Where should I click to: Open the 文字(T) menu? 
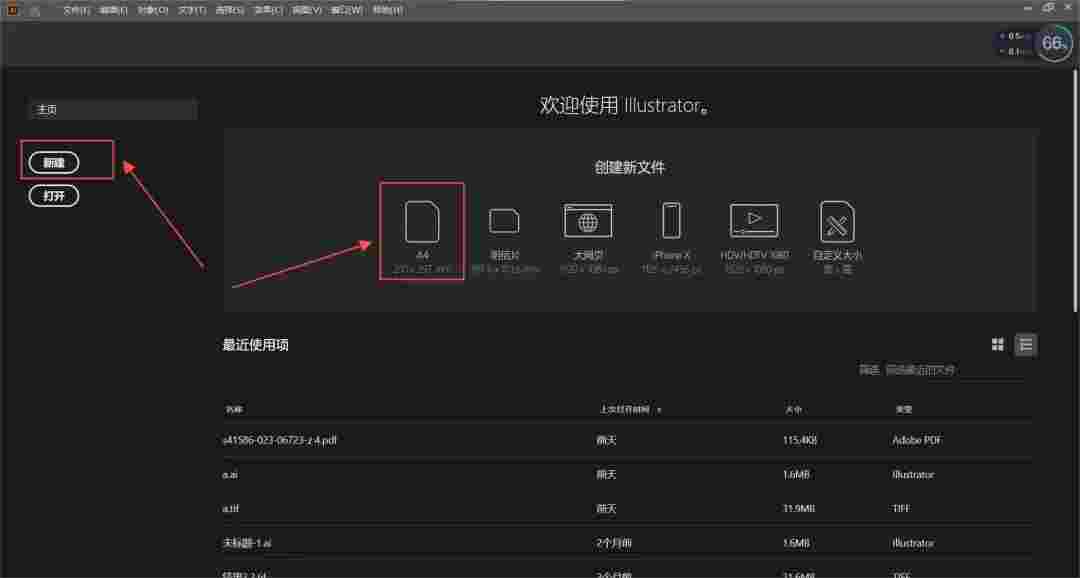coord(191,10)
